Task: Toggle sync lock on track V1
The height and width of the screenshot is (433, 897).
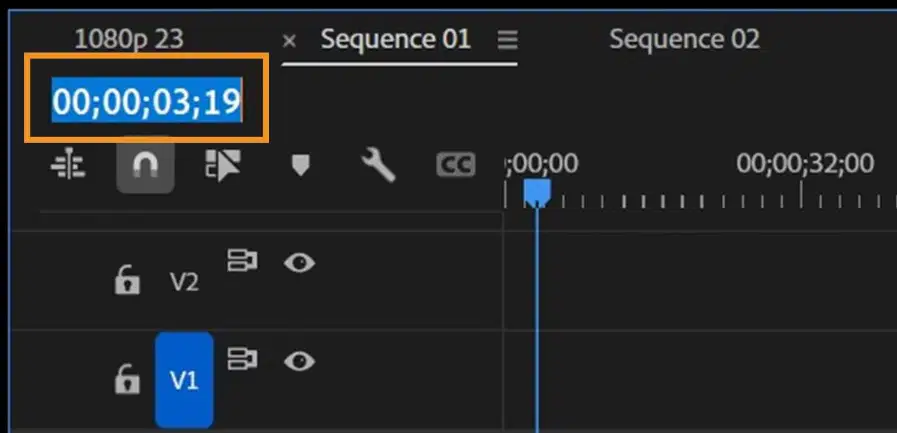Action: click(242, 359)
